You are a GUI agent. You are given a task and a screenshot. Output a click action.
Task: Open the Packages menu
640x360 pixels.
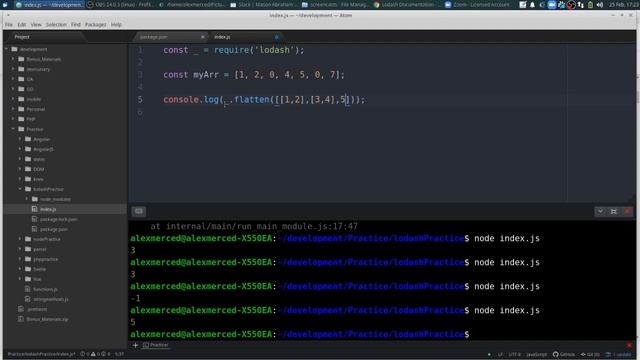96,24
